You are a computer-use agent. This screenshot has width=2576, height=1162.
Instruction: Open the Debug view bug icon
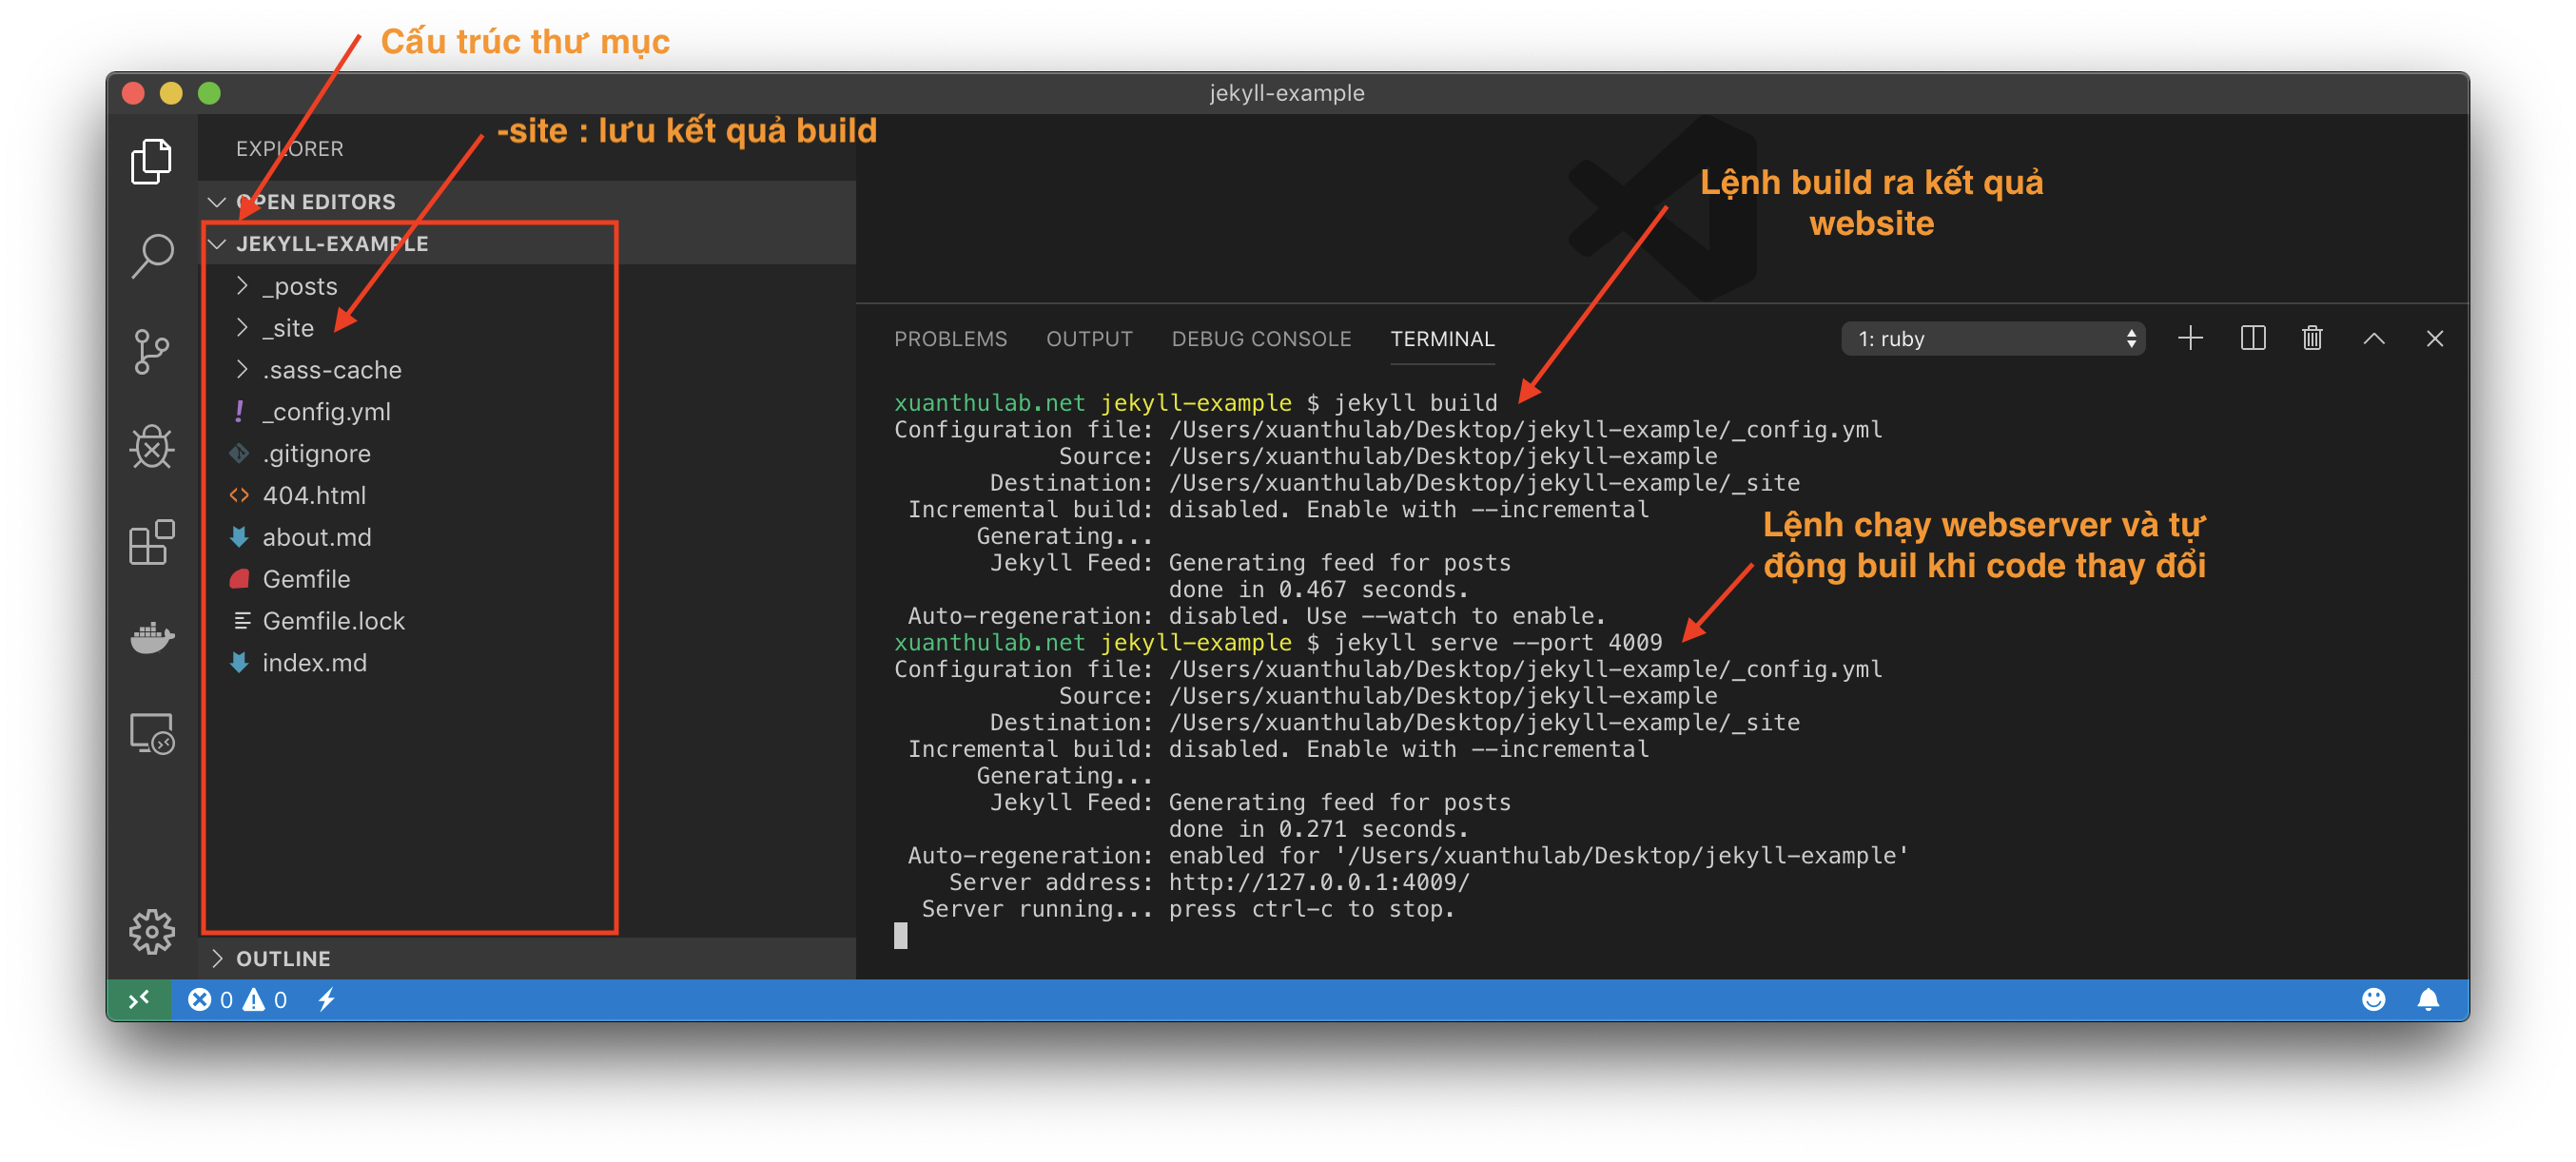click(151, 446)
